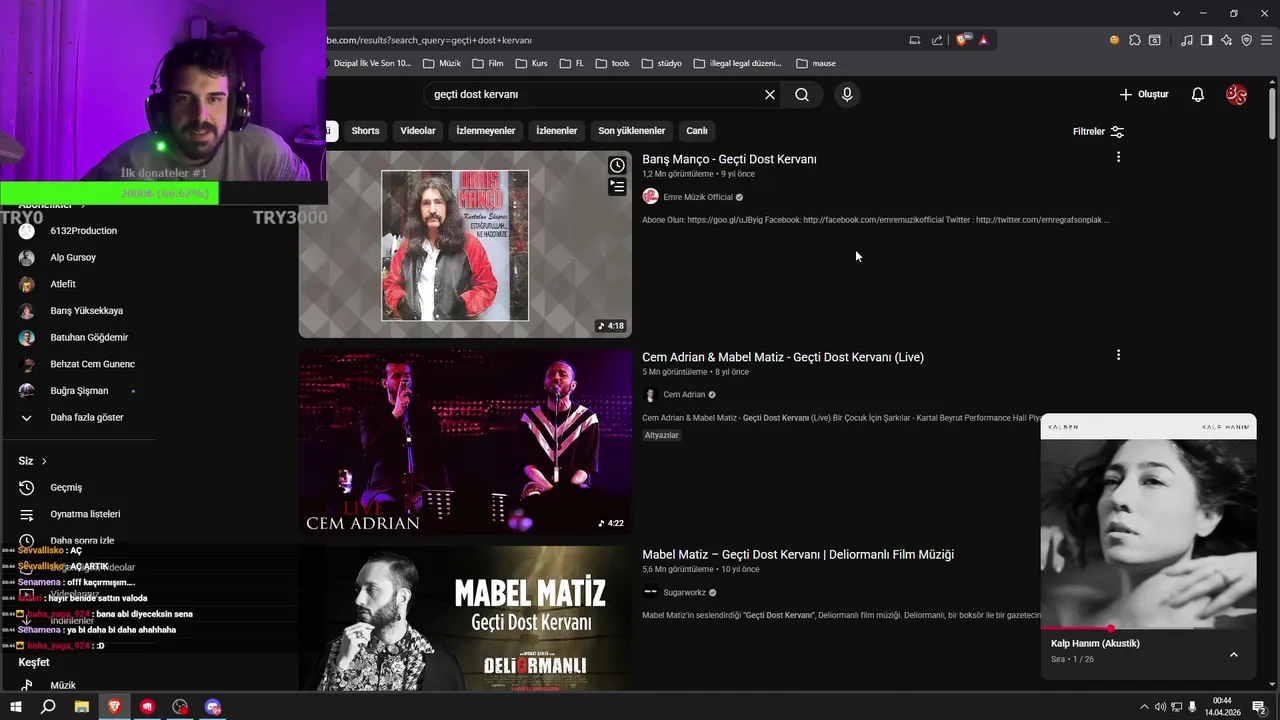Open the cookie extension icon

(x=1114, y=40)
